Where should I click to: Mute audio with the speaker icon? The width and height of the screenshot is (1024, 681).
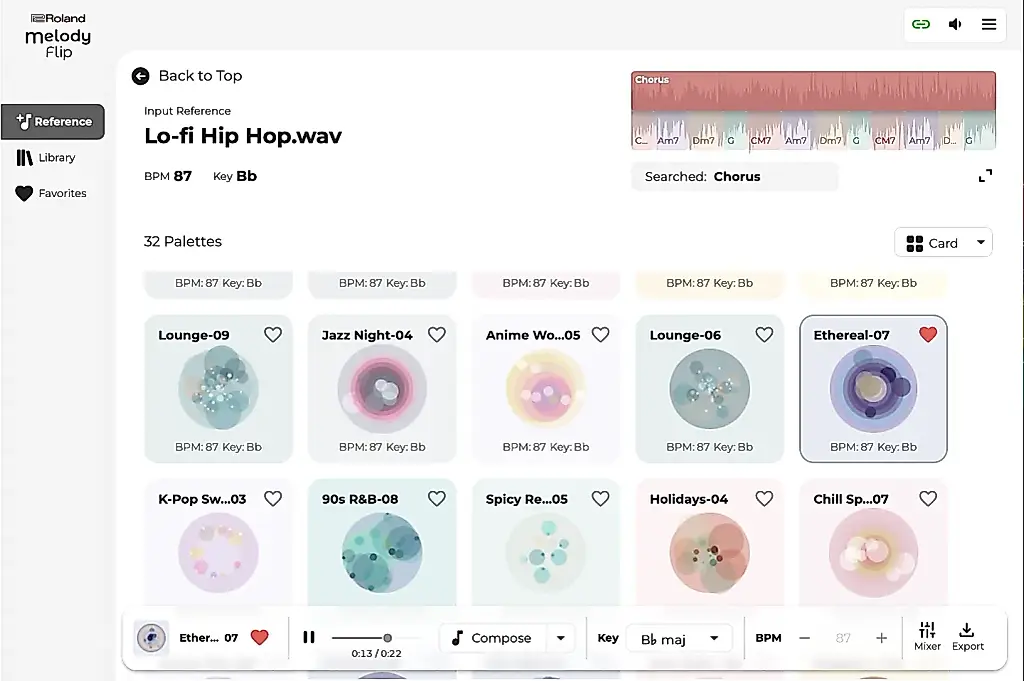pos(955,24)
